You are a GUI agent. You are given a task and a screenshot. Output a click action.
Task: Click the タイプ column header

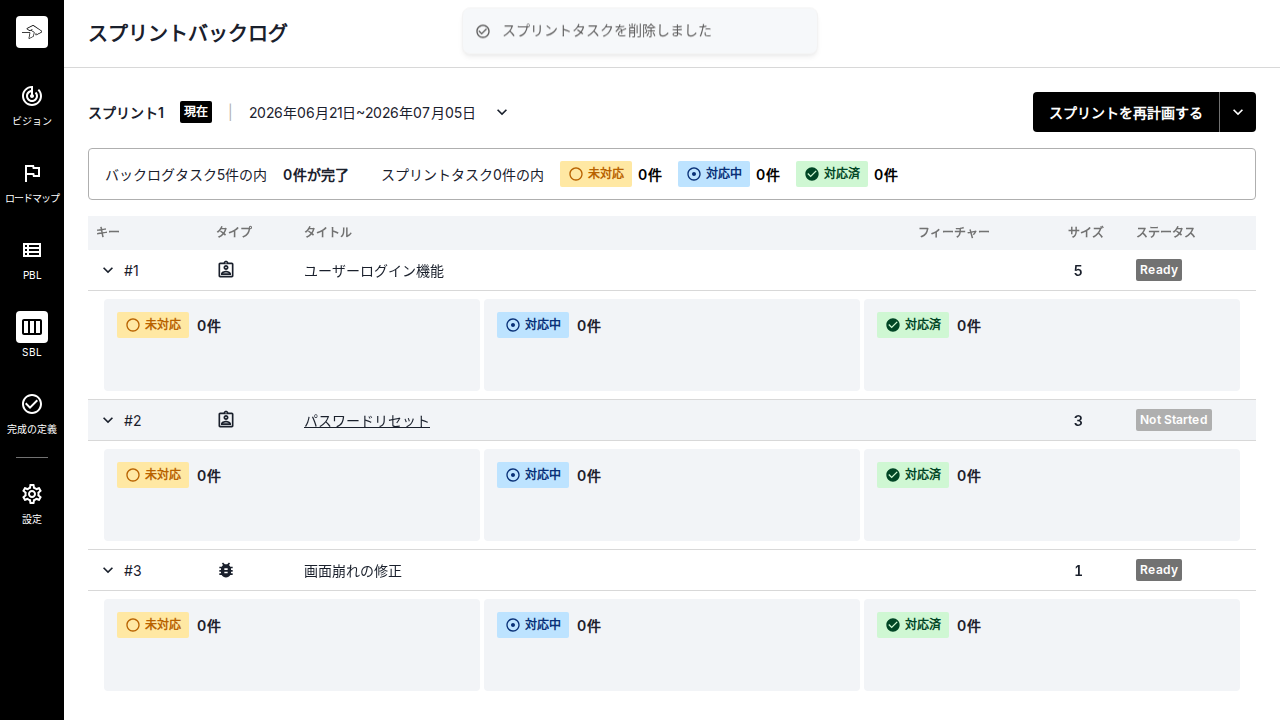click(234, 232)
